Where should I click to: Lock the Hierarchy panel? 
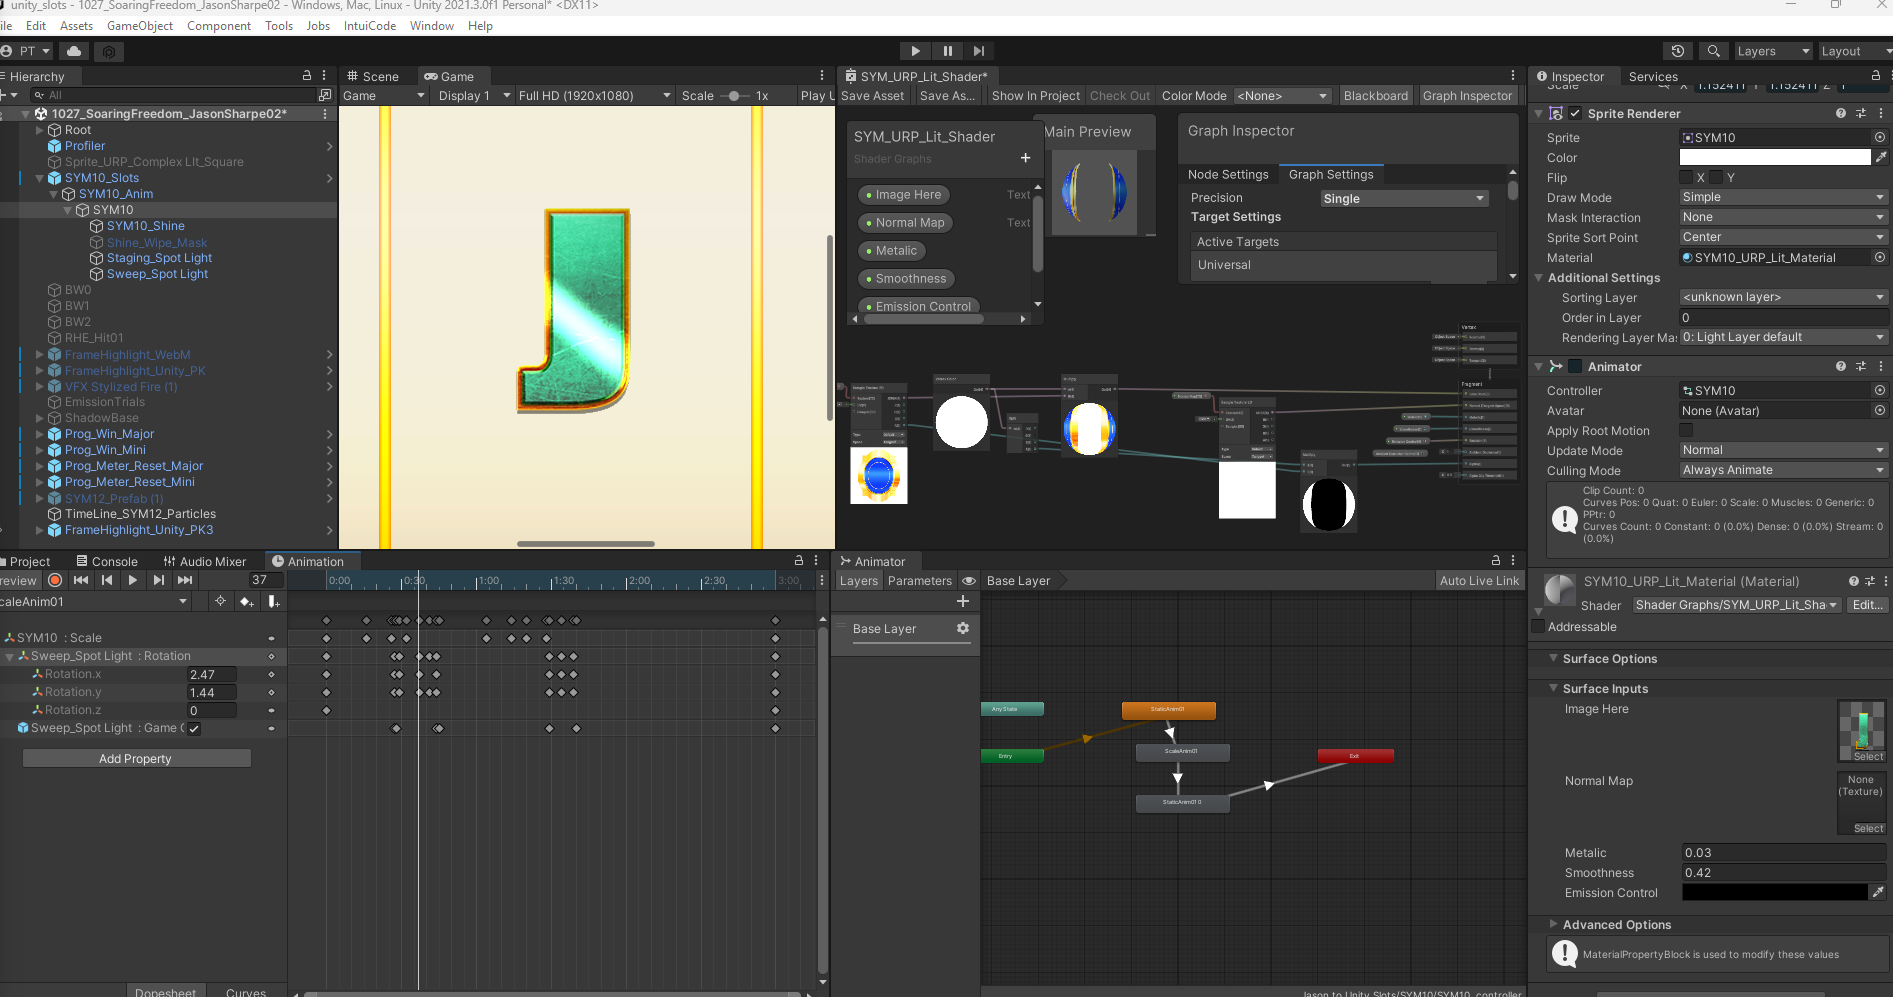(307, 76)
